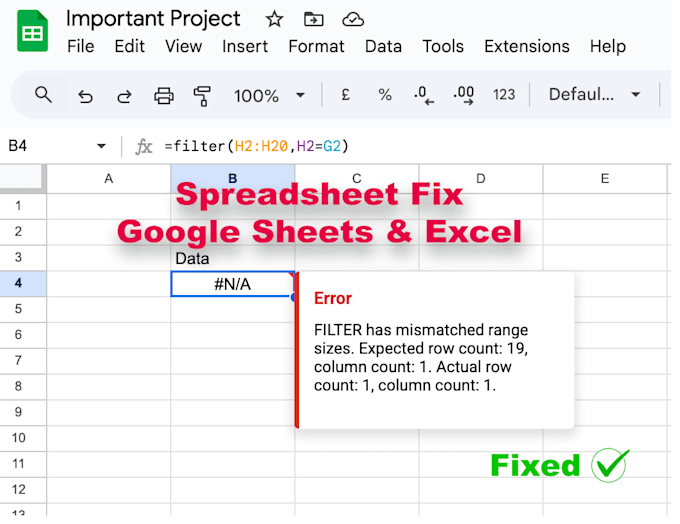Click the formula bar with filter formula
680x524 pixels.
[x=416, y=146]
